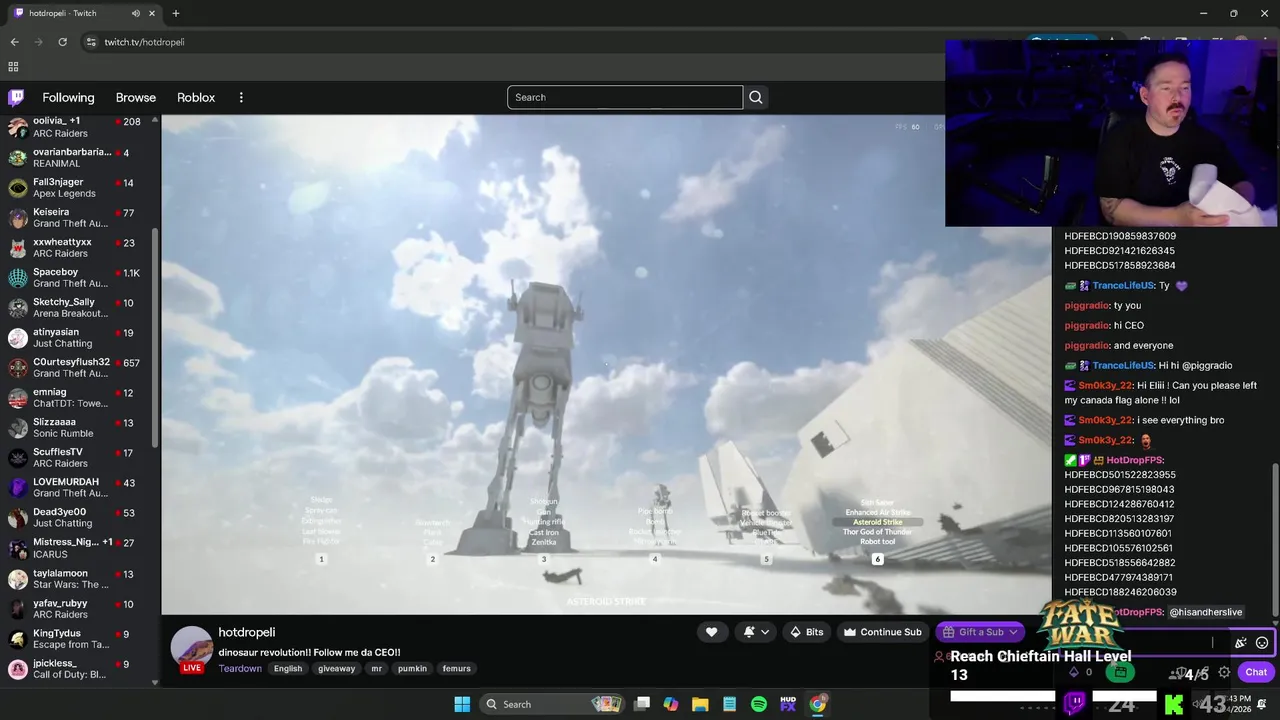Viewport: 1280px width, 720px height.
Task: Click the search magnifier button
Action: point(756,97)
